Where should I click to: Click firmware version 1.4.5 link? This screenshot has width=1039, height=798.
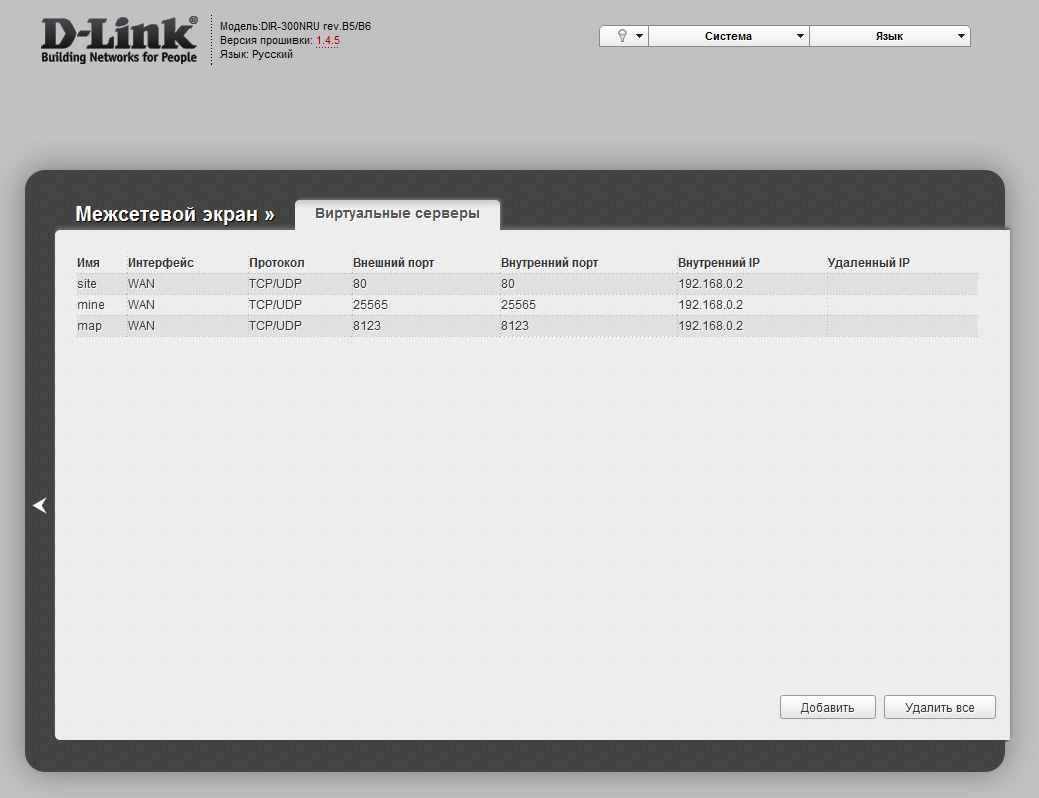coord(328,41)
